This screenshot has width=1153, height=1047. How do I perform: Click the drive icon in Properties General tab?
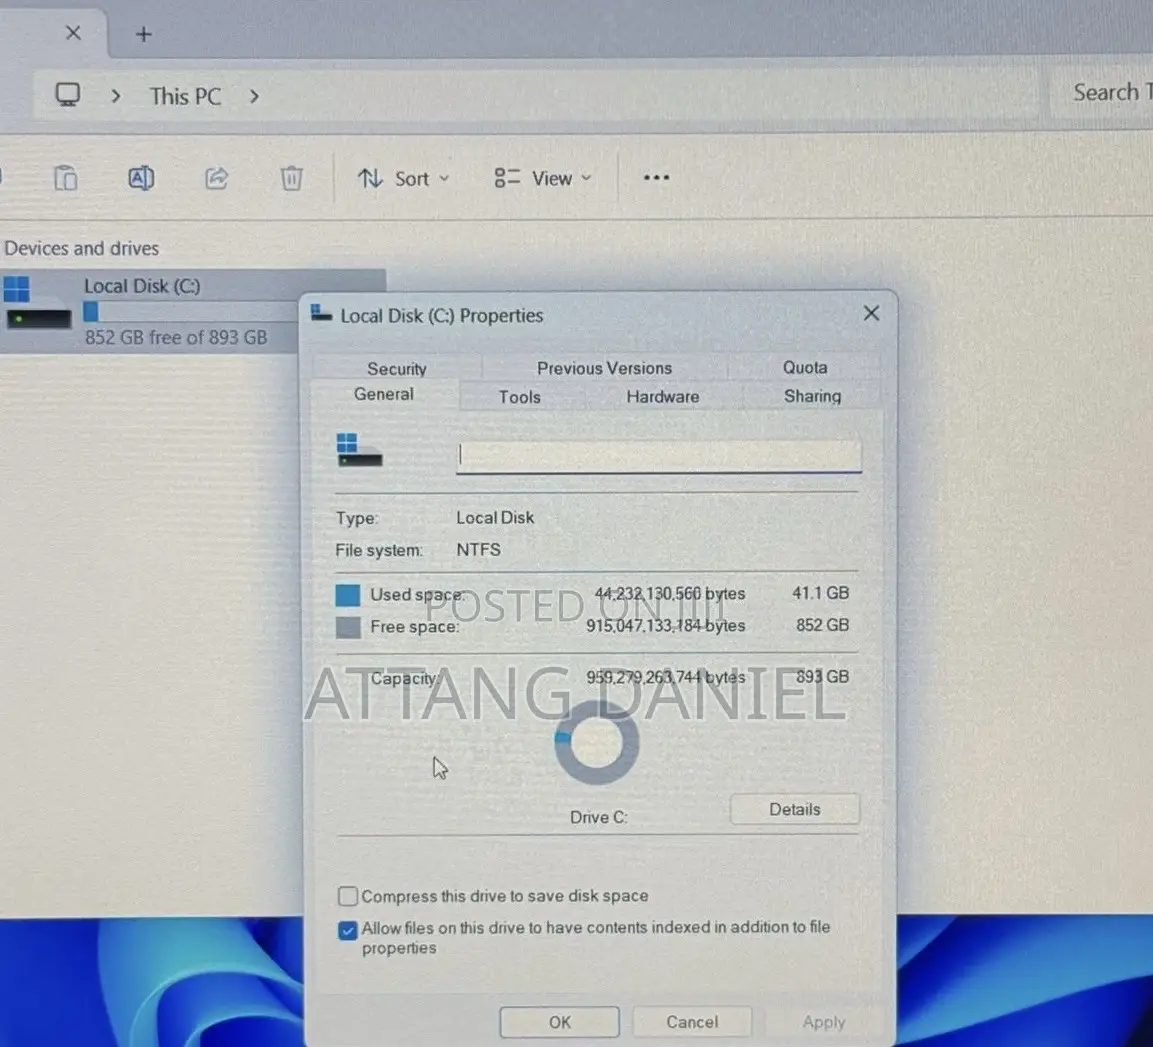[360, 450]
